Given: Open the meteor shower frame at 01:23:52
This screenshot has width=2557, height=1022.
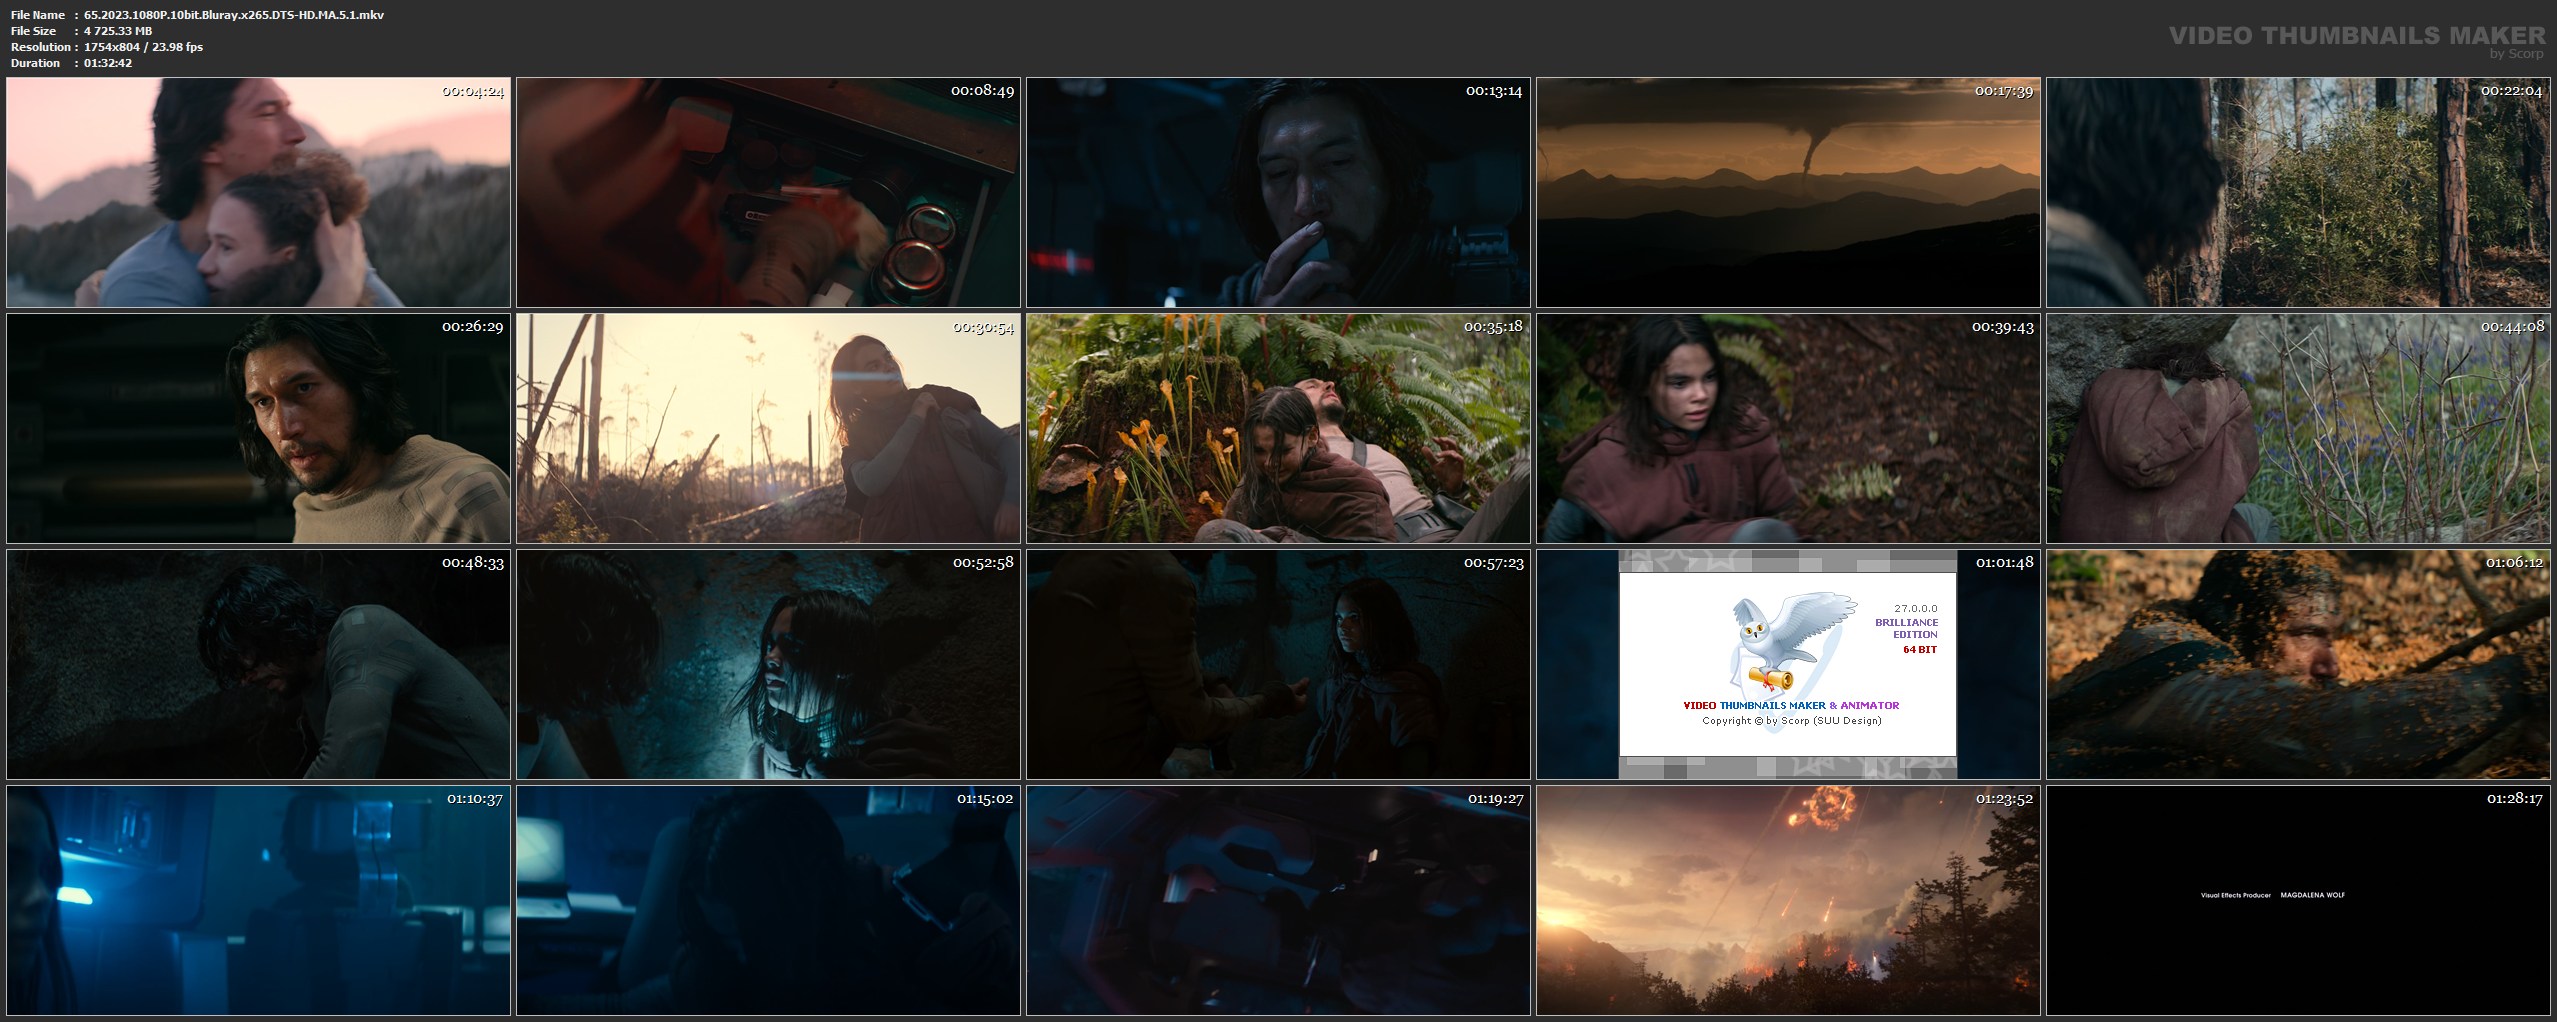Looking at the screenshot, I should tap(1787, 900).
